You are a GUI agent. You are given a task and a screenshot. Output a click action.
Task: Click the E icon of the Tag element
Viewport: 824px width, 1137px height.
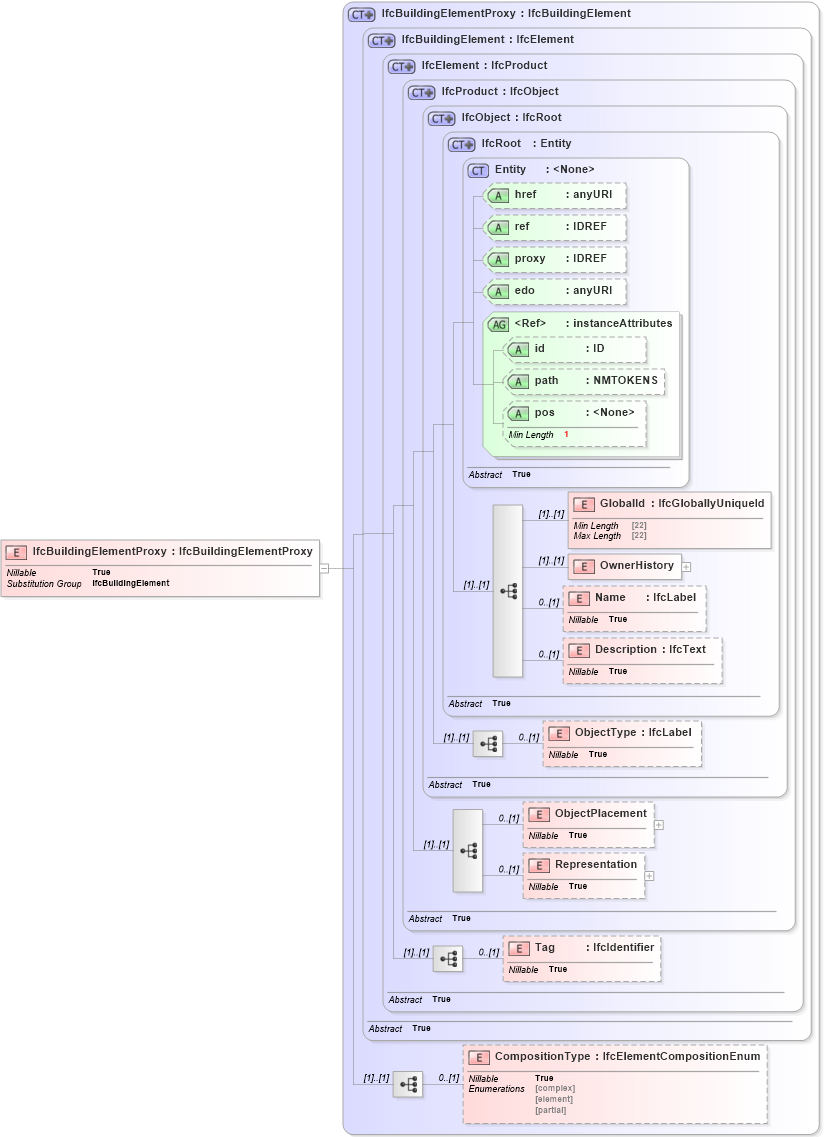click(x=517, y=948)
